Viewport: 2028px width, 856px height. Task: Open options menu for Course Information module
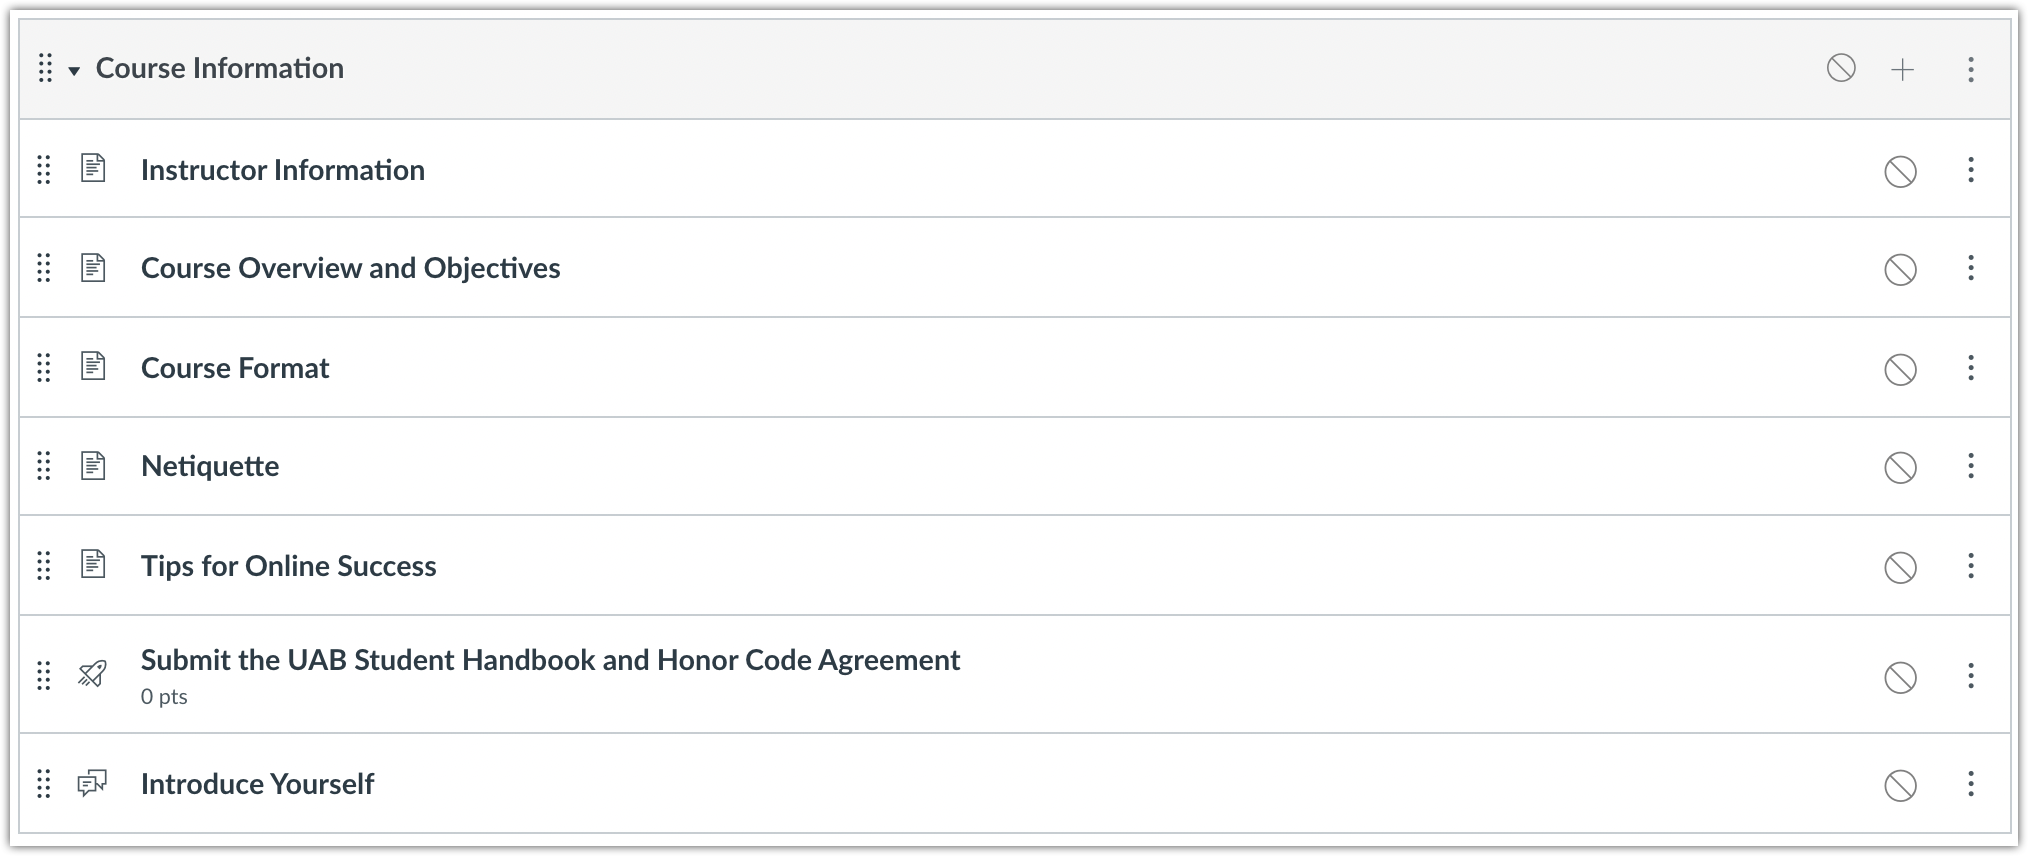(1970, 69)
